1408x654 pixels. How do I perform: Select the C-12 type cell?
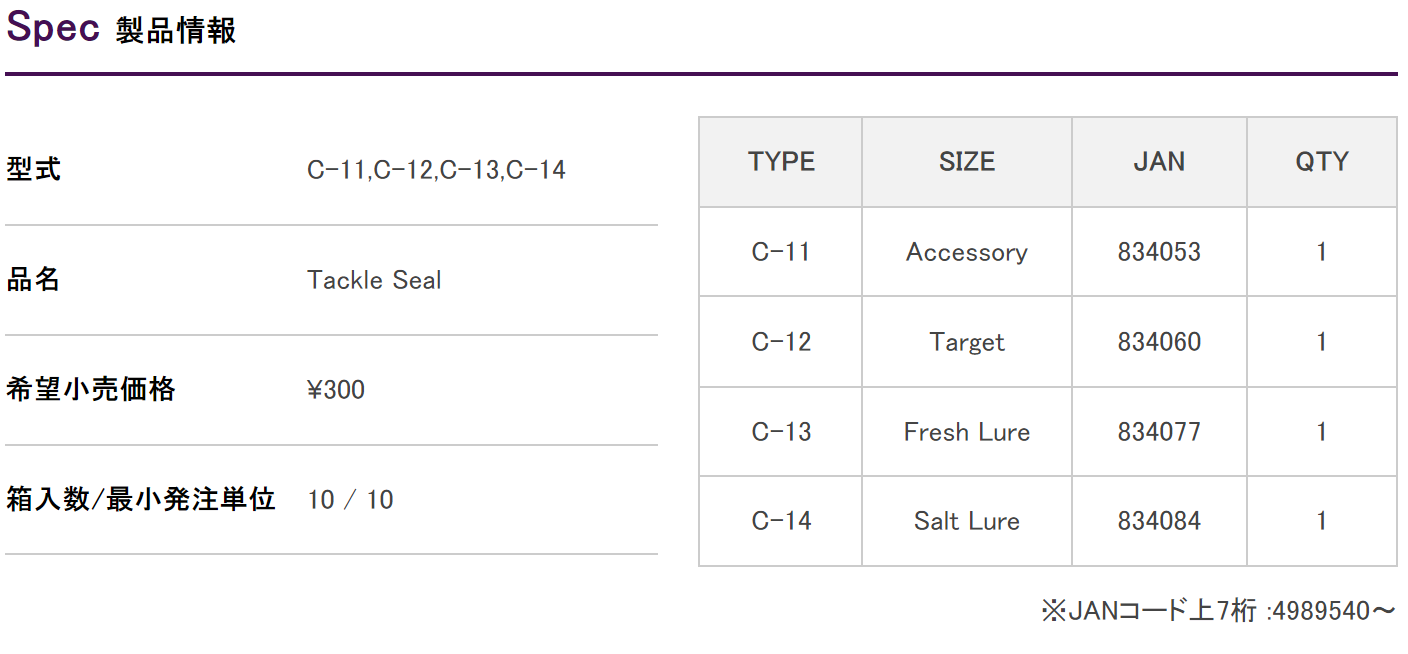click(781, 342)
